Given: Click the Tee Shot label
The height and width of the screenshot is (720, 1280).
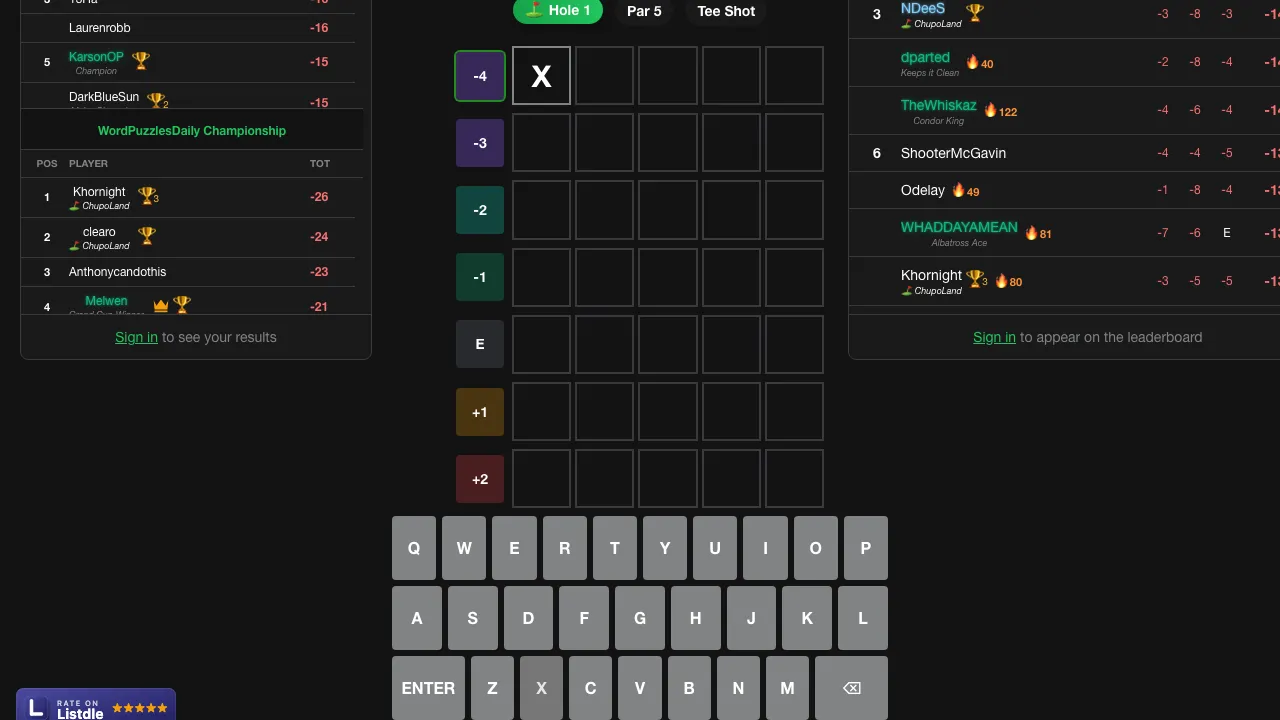Looking at the screenshot, I should (726, 11).
